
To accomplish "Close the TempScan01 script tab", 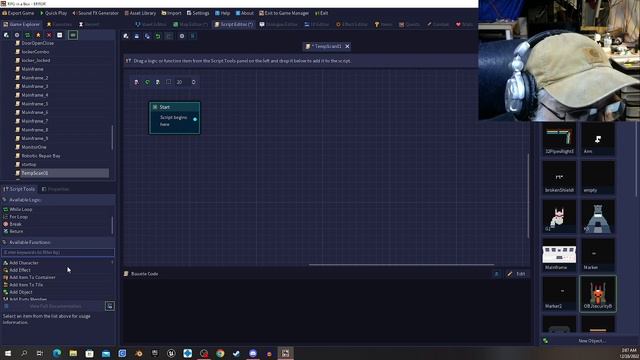I will point(347,47).
